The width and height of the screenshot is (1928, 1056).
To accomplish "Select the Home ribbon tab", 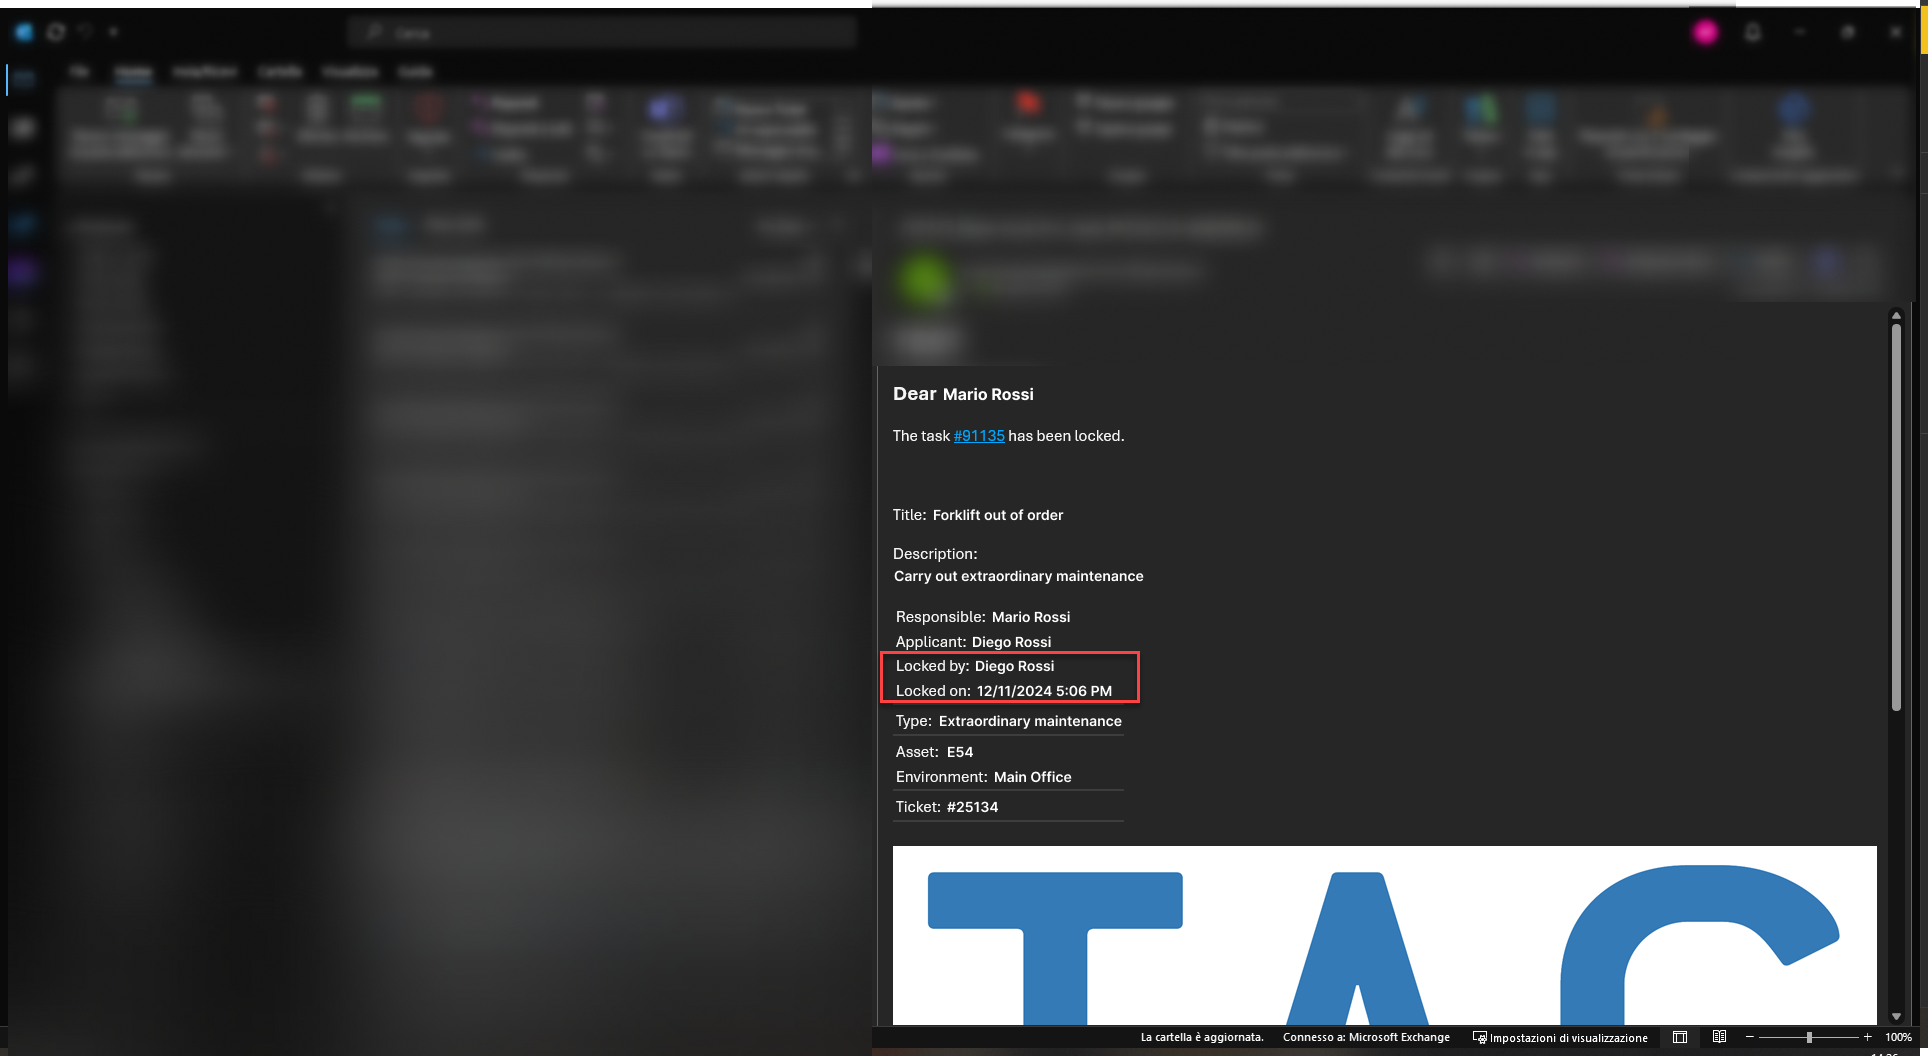I will coord(133,72).
